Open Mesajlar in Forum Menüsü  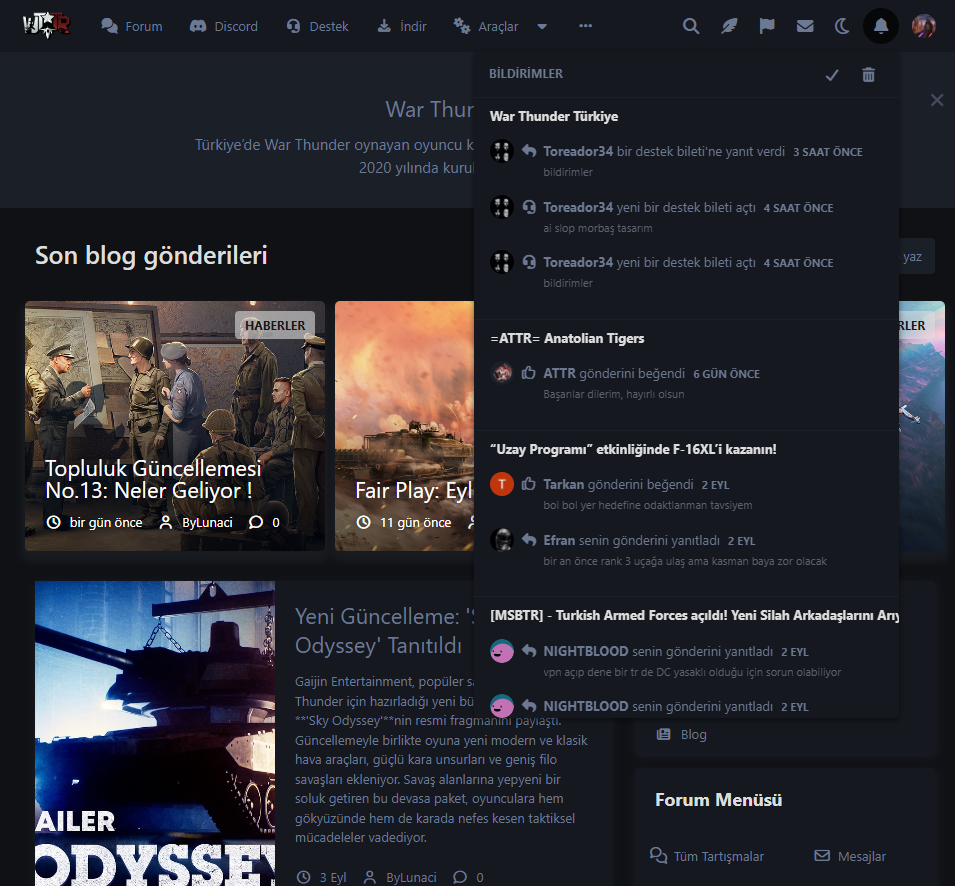click(x=850, y=856)
